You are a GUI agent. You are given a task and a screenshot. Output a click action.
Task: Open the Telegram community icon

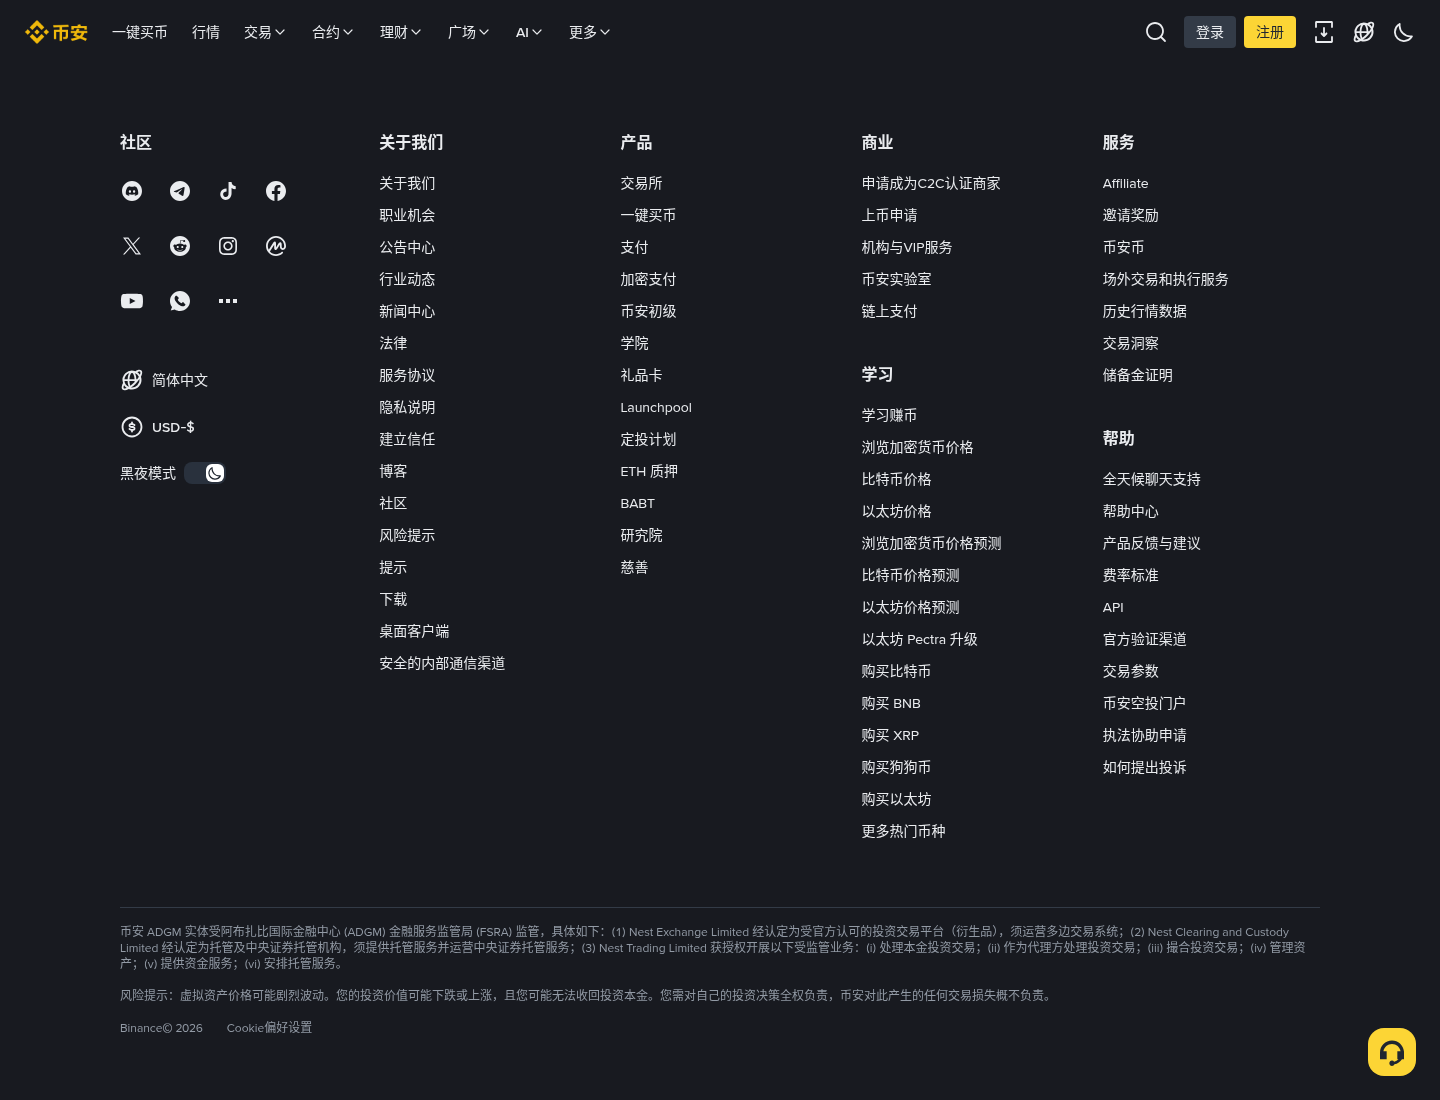click(180, 191)
